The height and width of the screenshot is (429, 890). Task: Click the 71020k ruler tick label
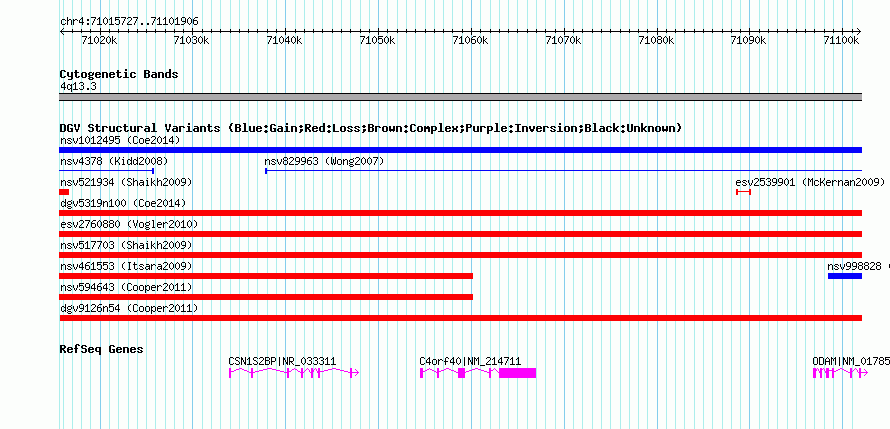click(99, 41)
